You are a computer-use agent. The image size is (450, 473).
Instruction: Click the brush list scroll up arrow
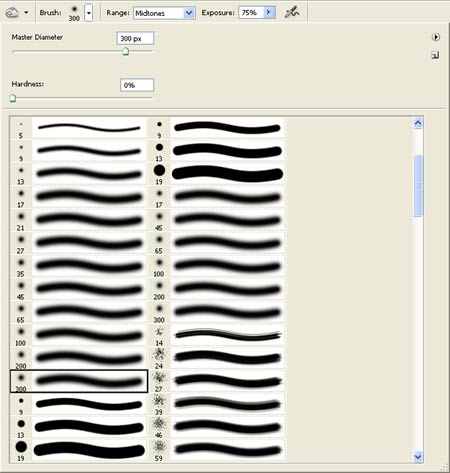click(418, 123)
